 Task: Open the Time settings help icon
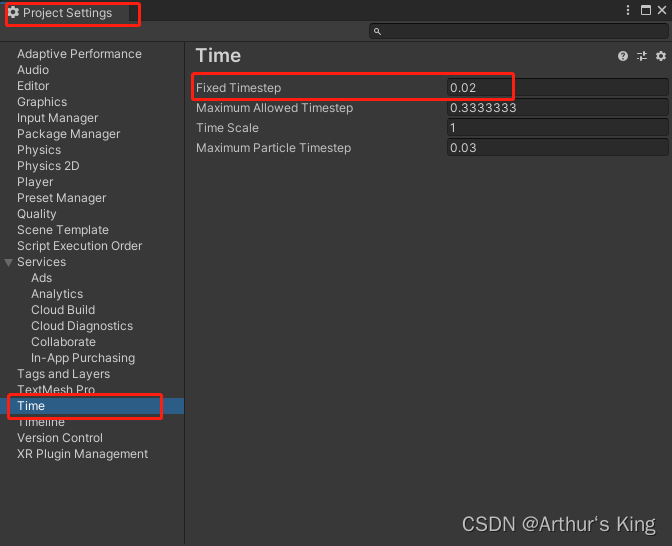pyautogui.click(x=623, y=56)
